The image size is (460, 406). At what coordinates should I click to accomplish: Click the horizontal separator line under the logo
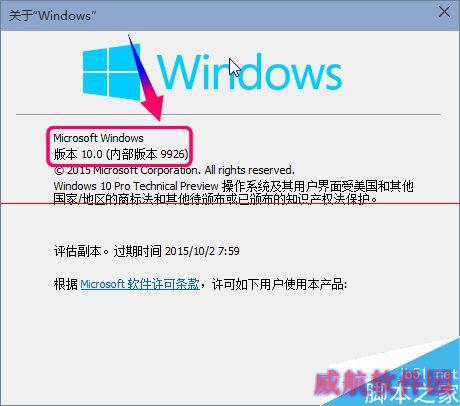[x=229, y=114]
